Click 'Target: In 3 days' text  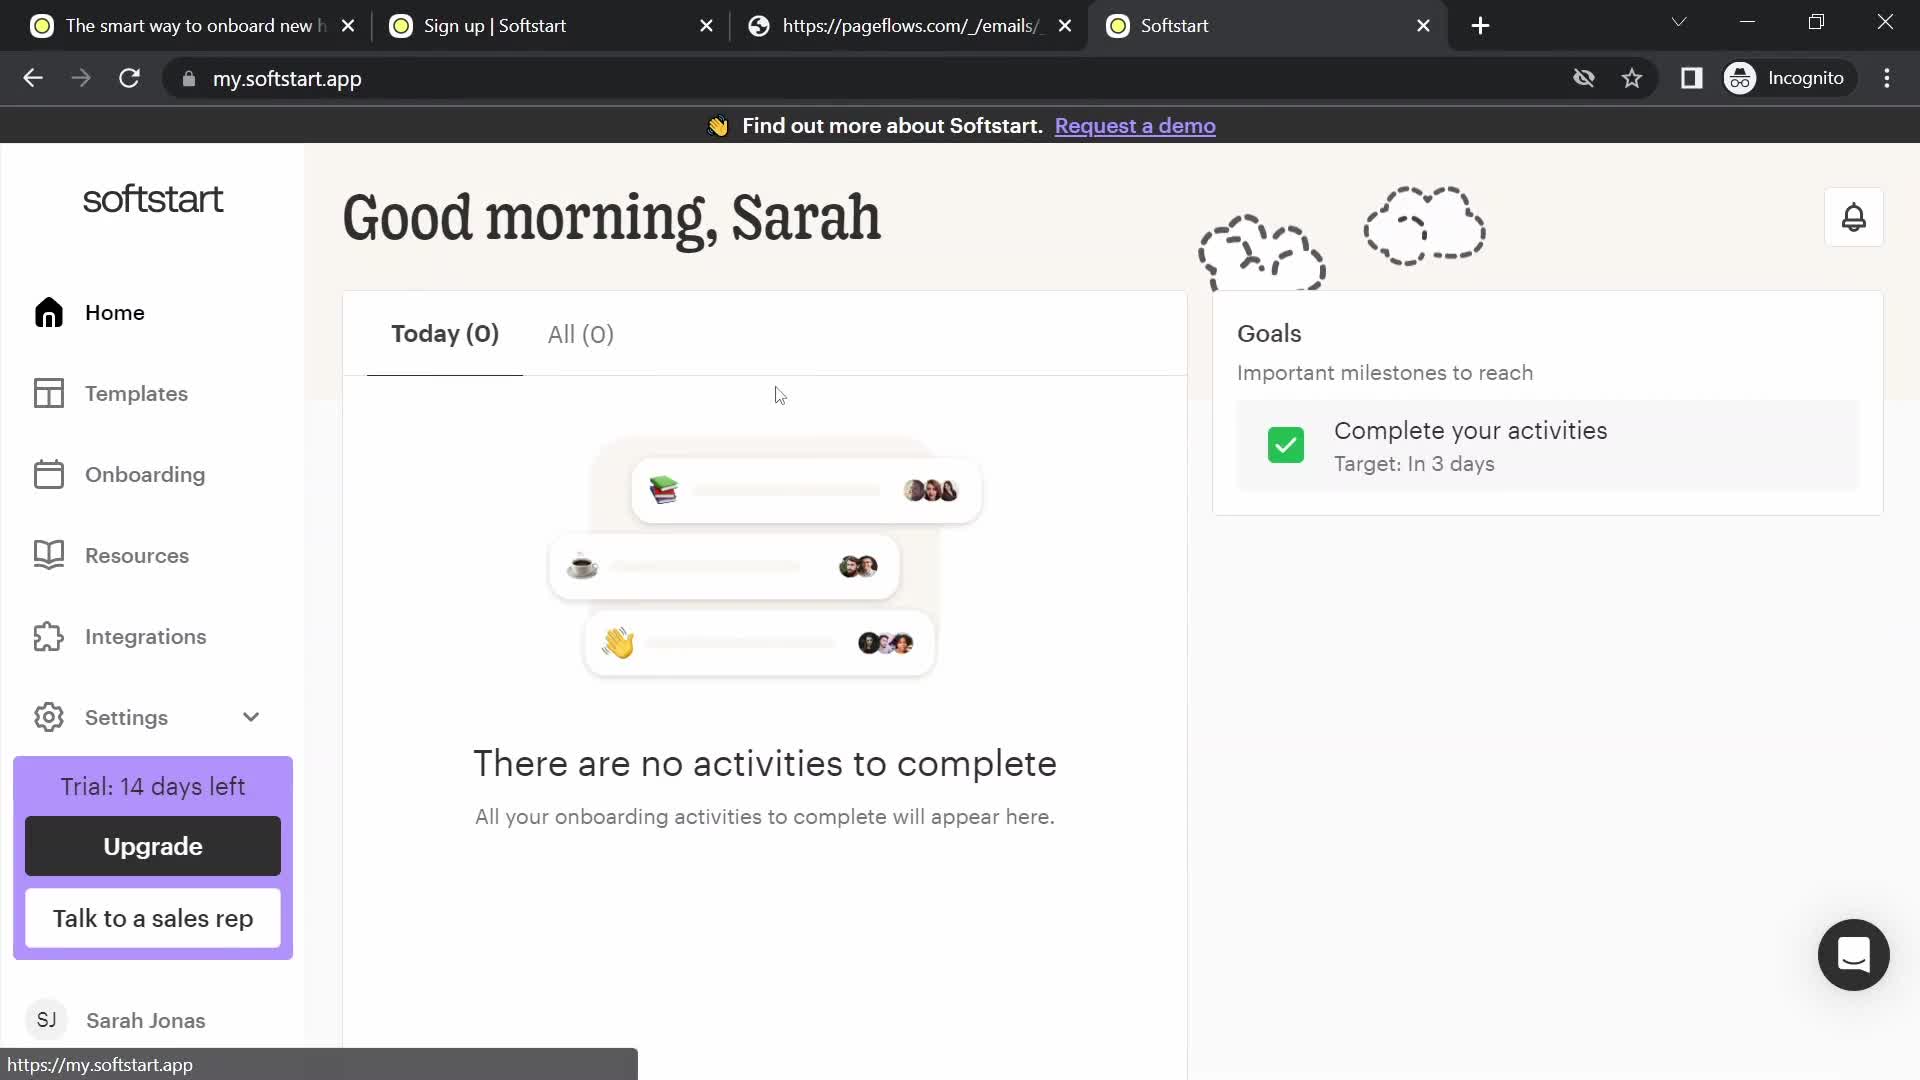pyautogui.click(x=1414, y=464)
